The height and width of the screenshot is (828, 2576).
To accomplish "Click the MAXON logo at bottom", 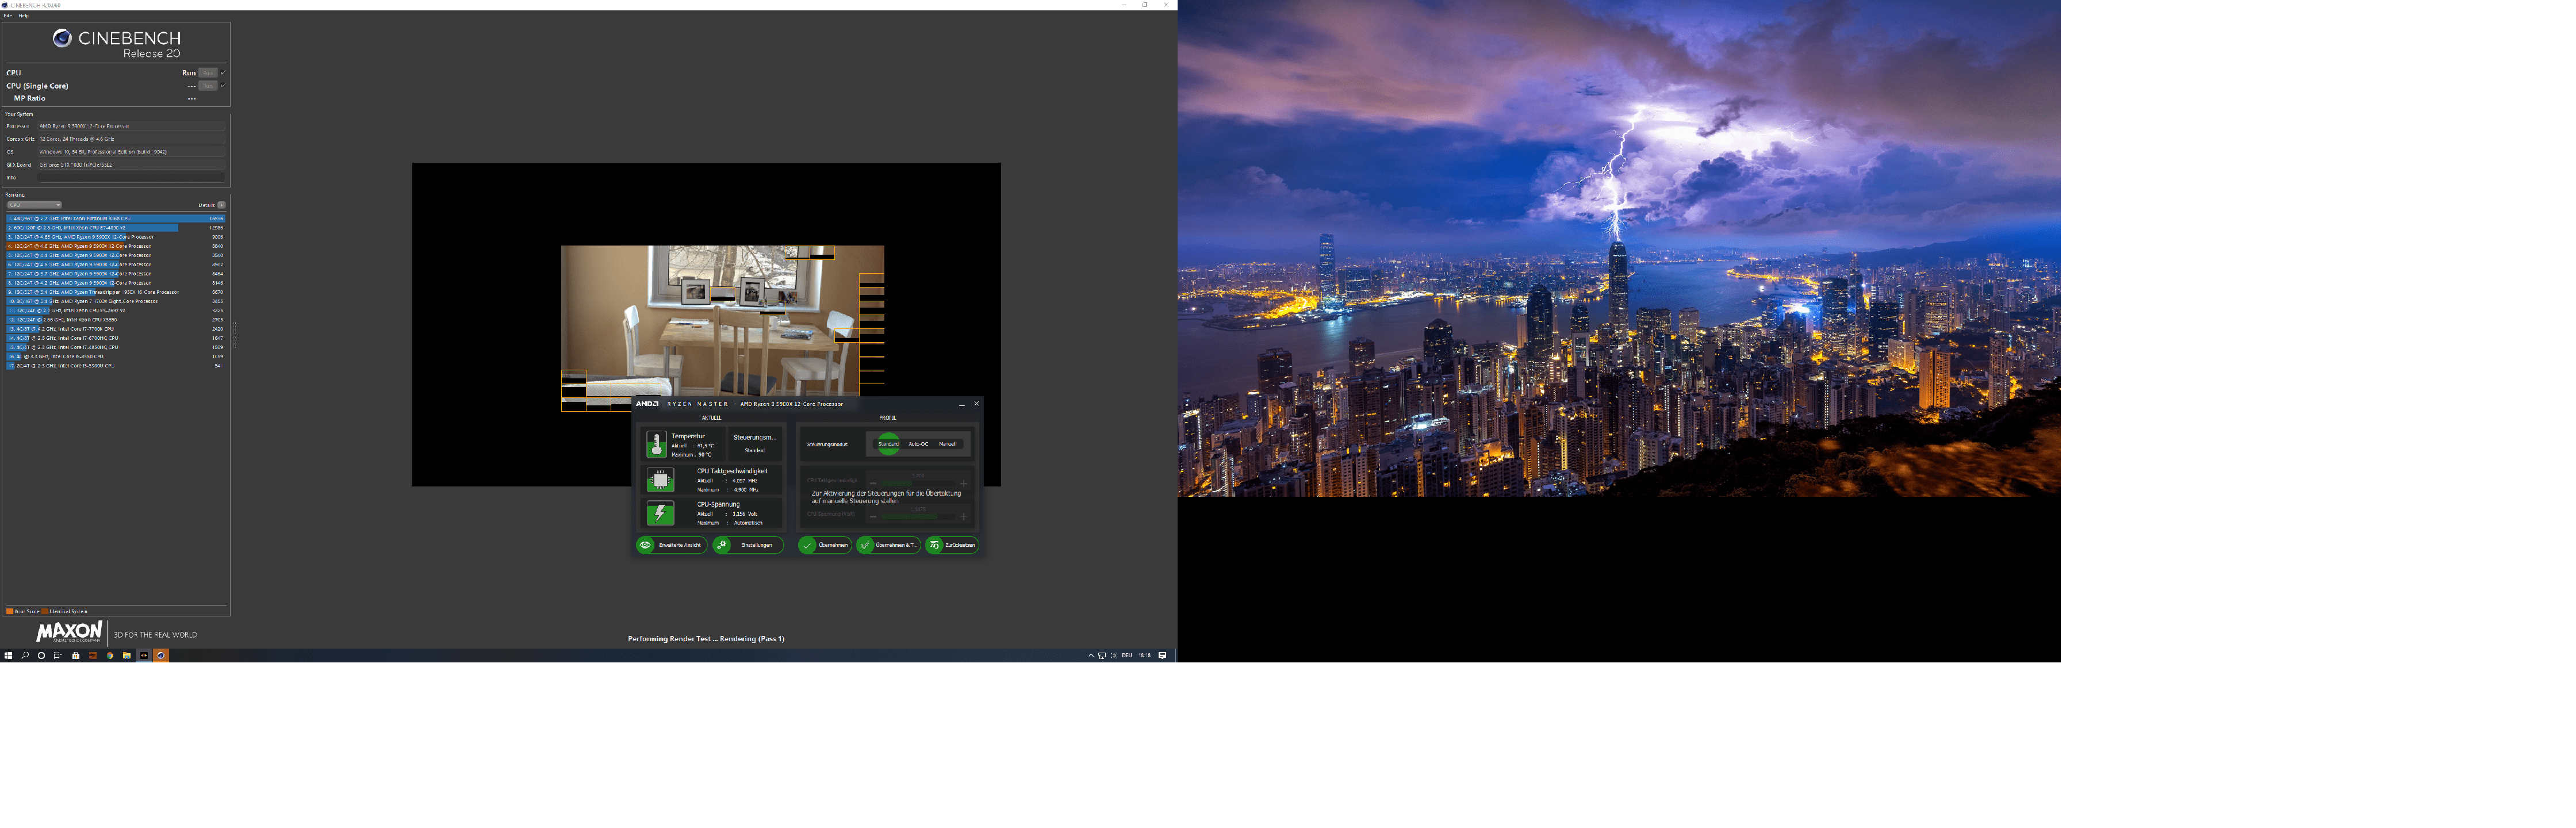I will (x=69, y=632).
